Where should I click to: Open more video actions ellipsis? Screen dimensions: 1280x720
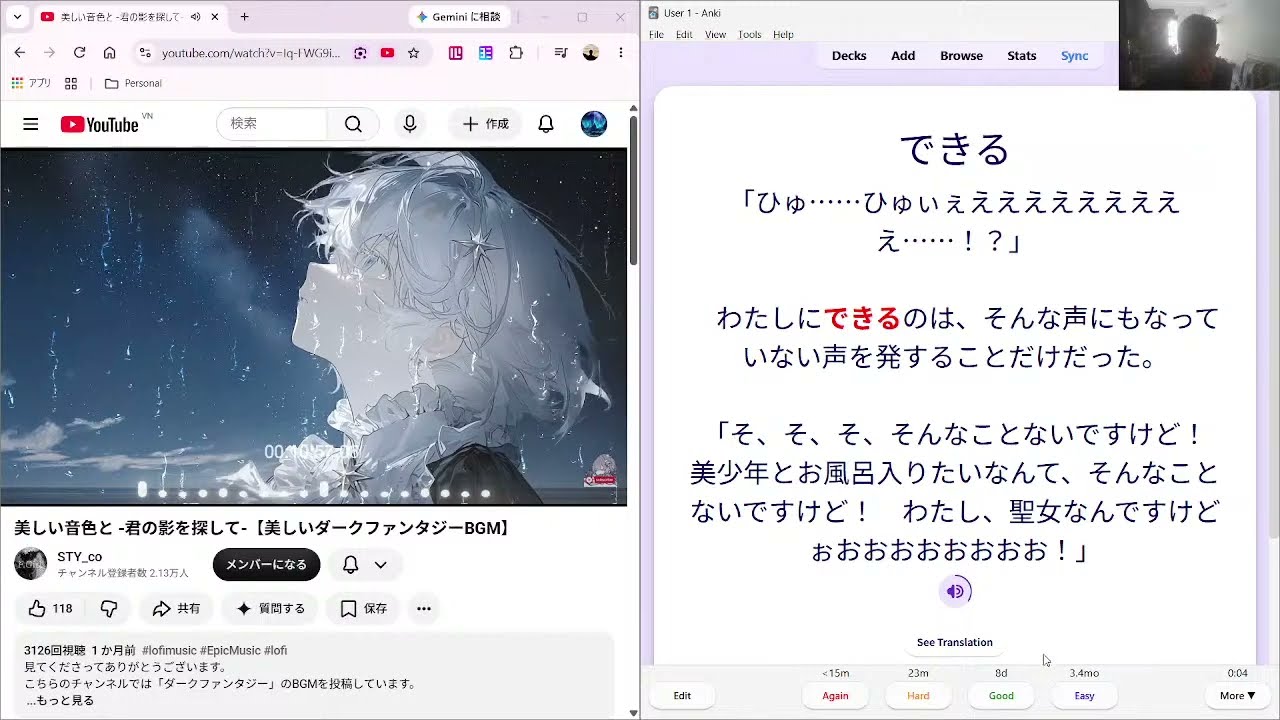424,608
